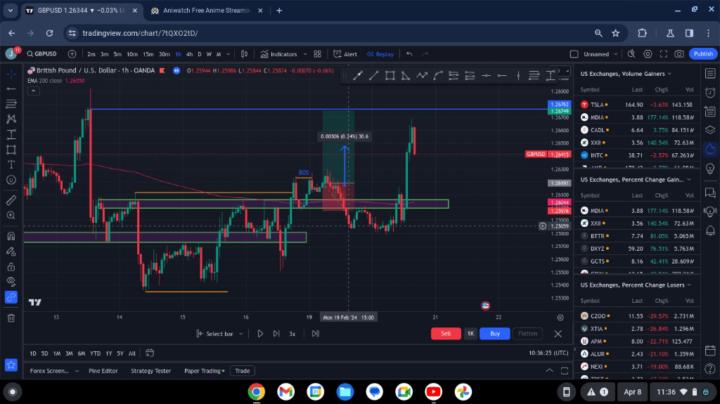Select ruler measure tool in left sidebar
Image resolution: width=720 pixels, height=404 pixels.
[11, 200]
